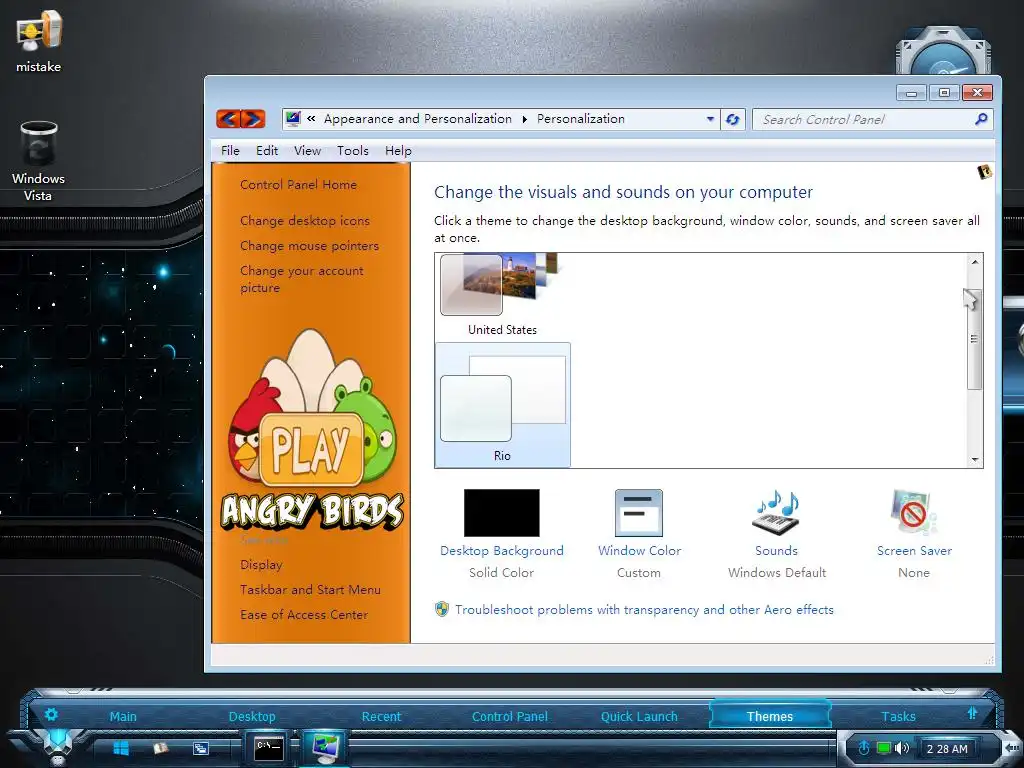Click the Screen Saver icon

tap(913, 513)
